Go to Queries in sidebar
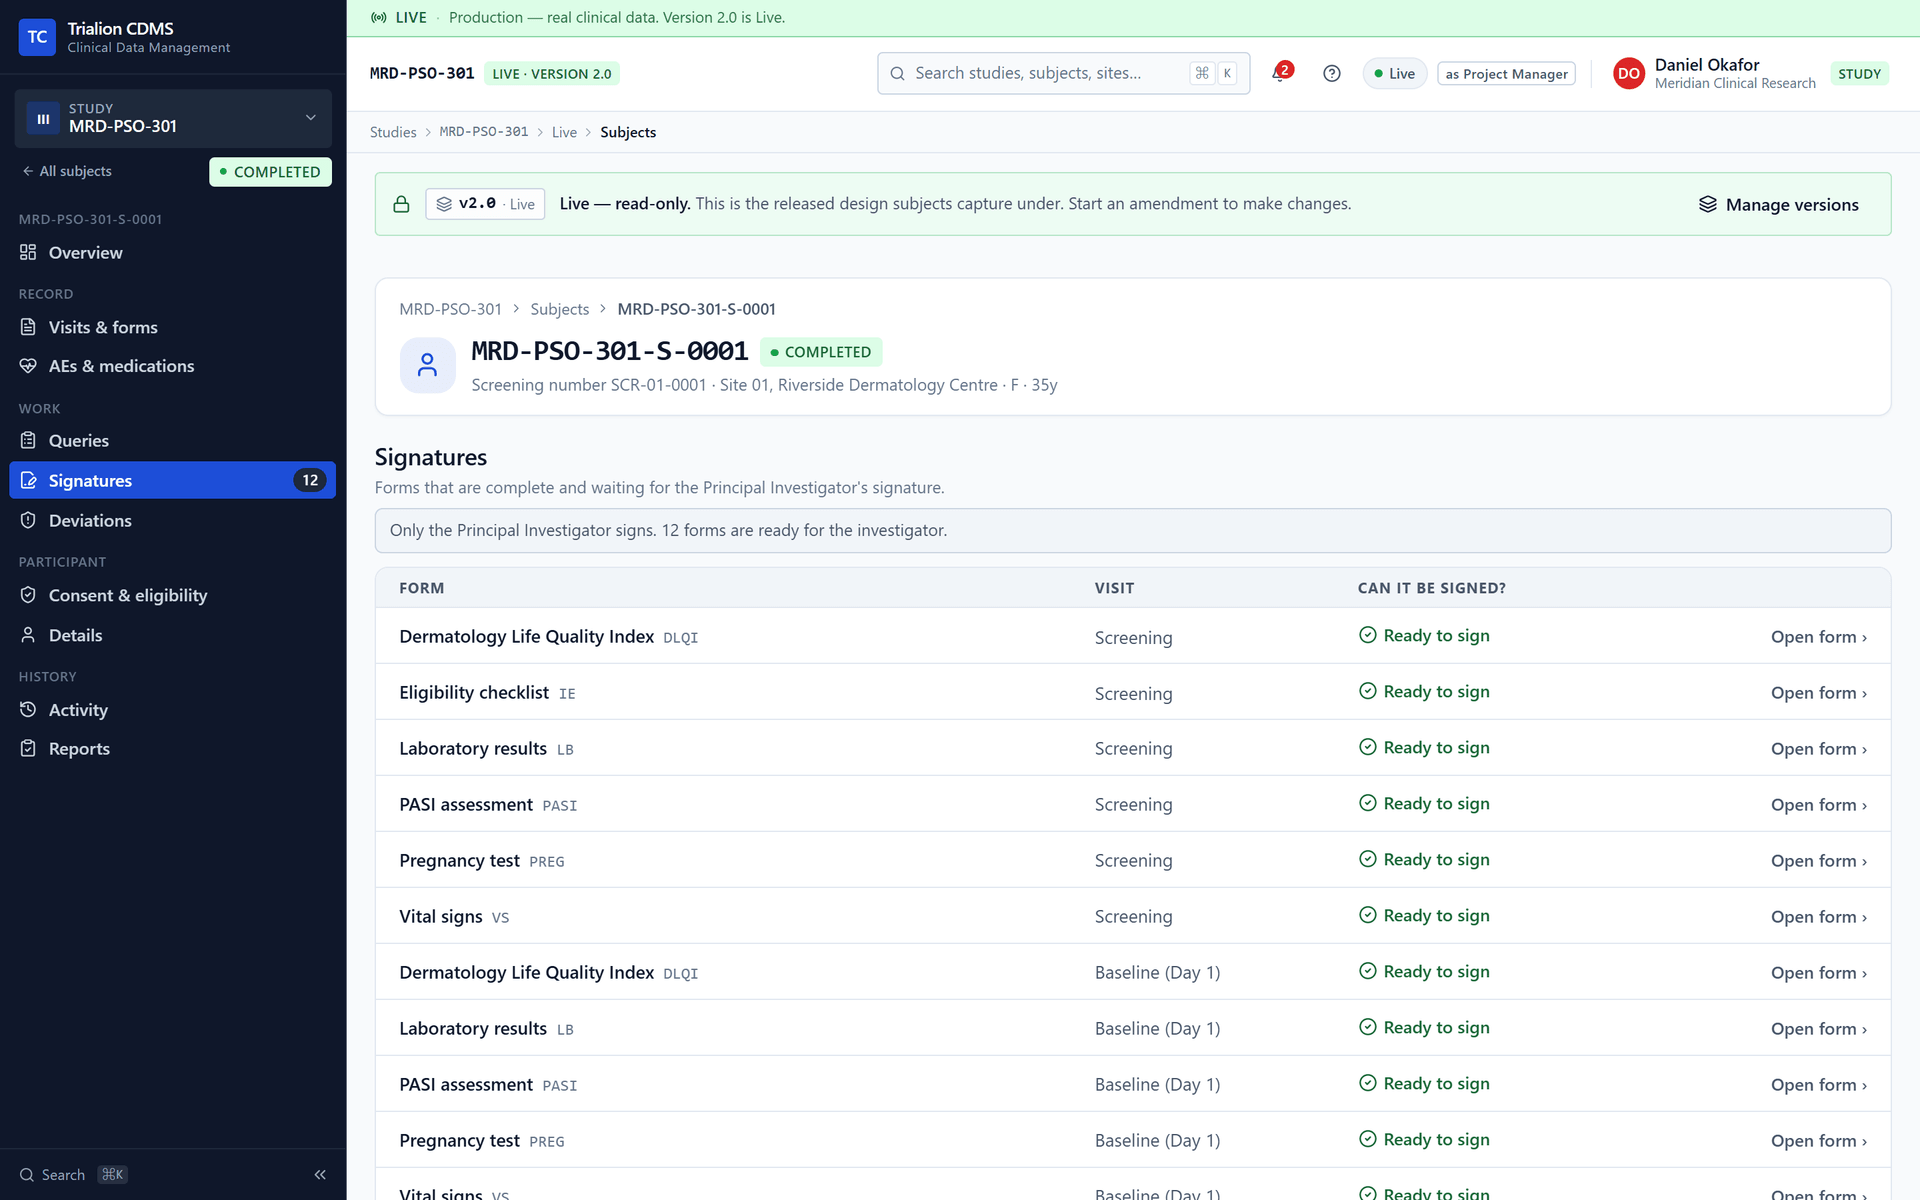Image resolution: width=1920 pixels, height=1200 pixels. point(173,441)
